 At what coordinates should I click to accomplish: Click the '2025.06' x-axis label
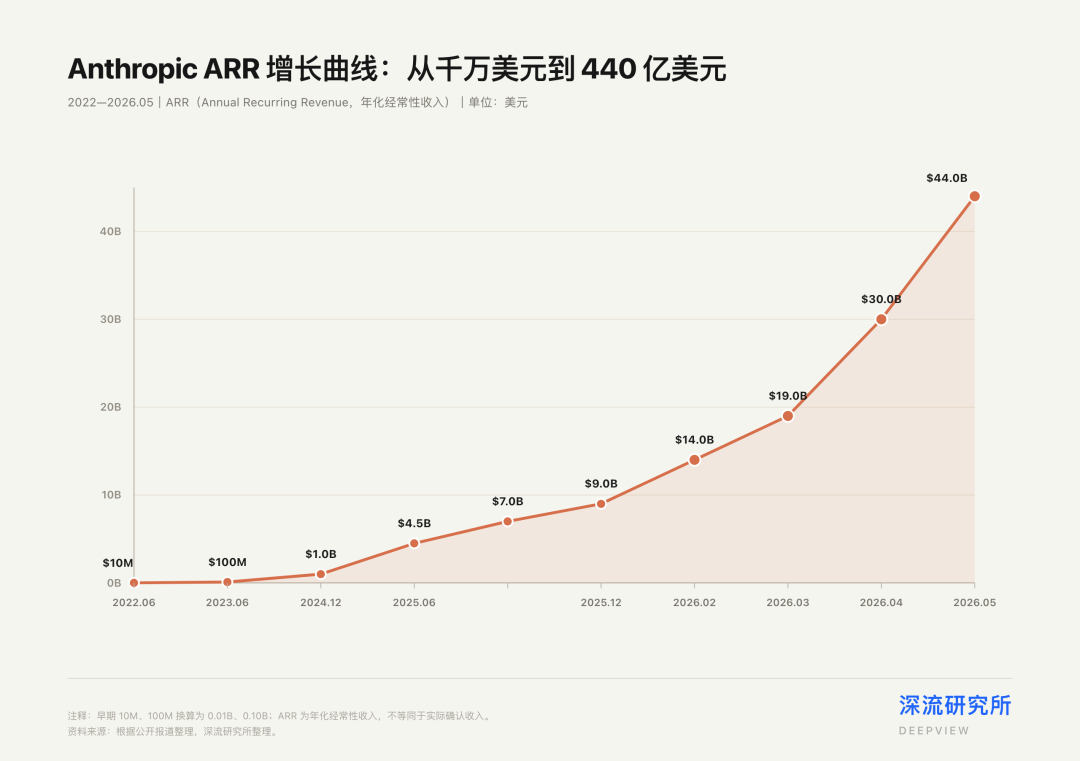(x=414, y=603)
